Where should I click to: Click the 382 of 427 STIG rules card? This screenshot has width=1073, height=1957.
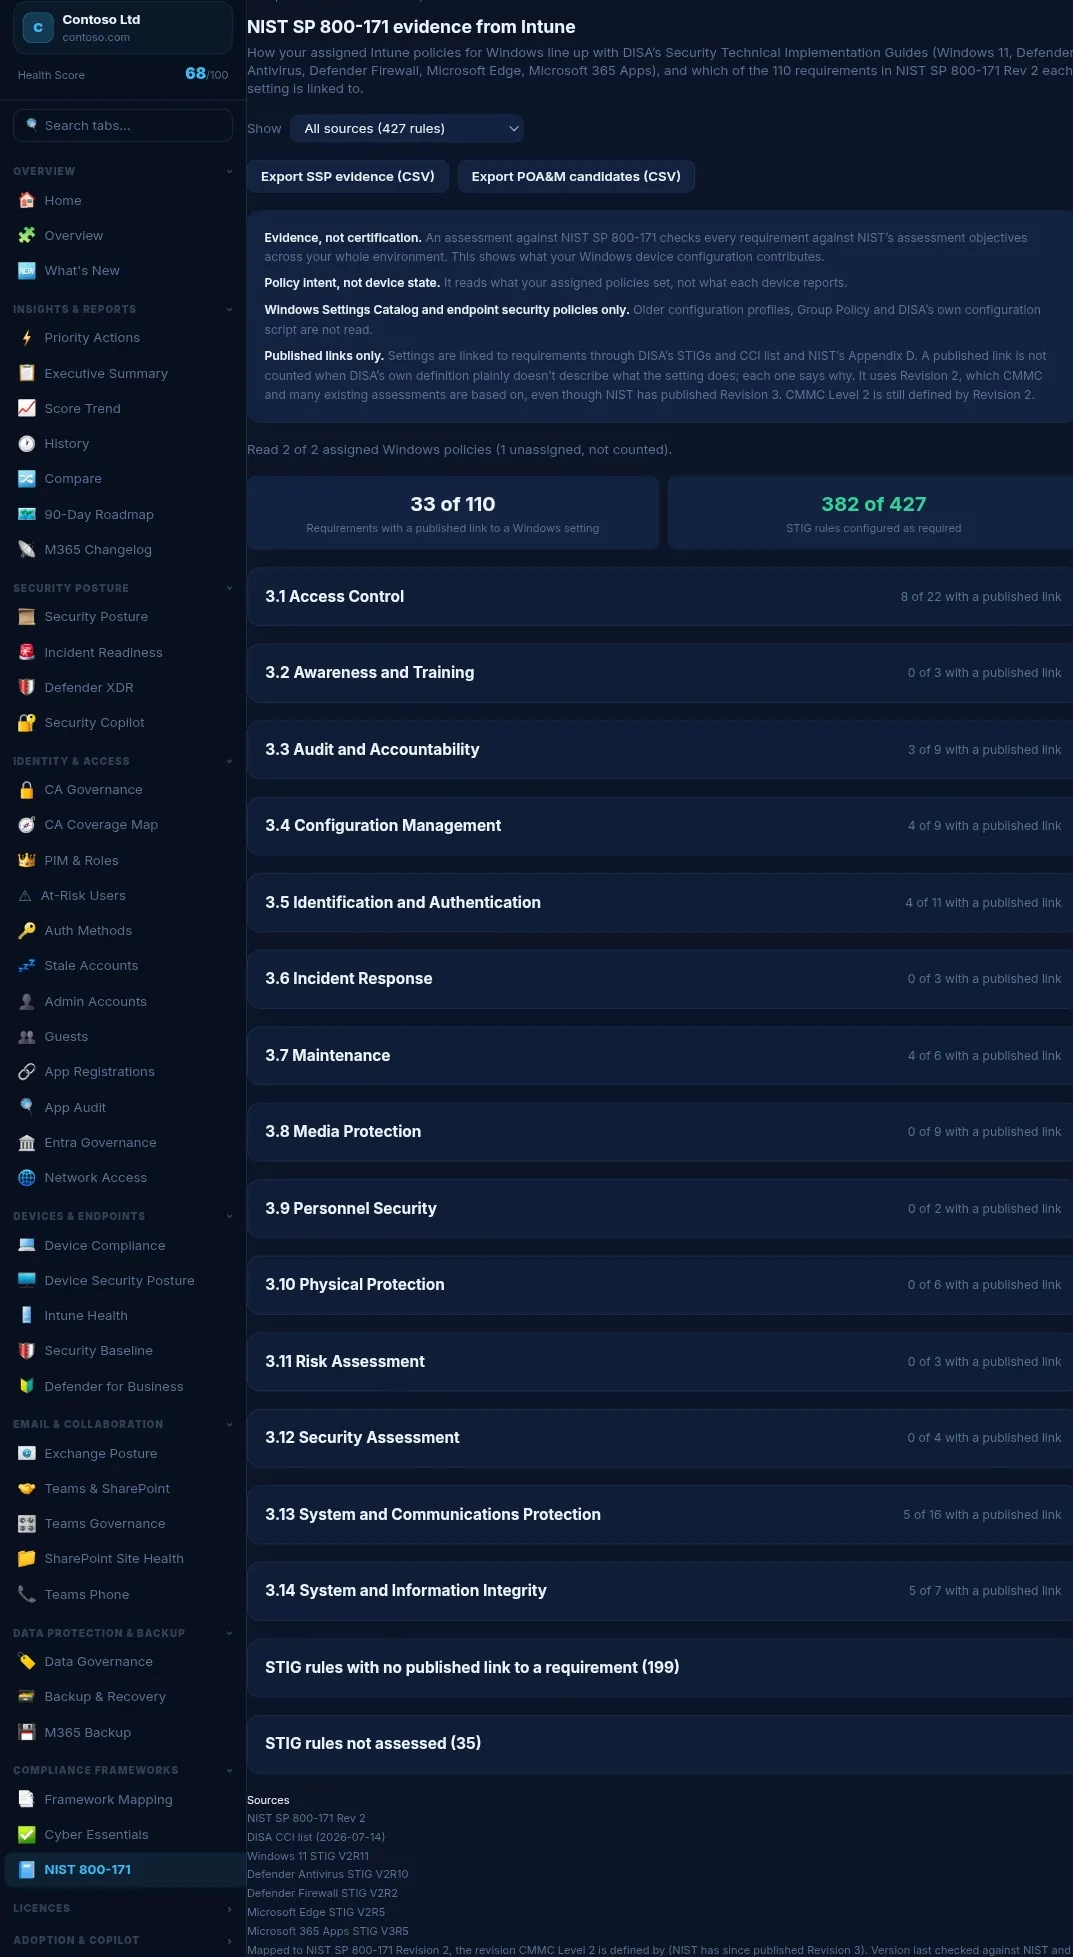(x=871, y=513)
